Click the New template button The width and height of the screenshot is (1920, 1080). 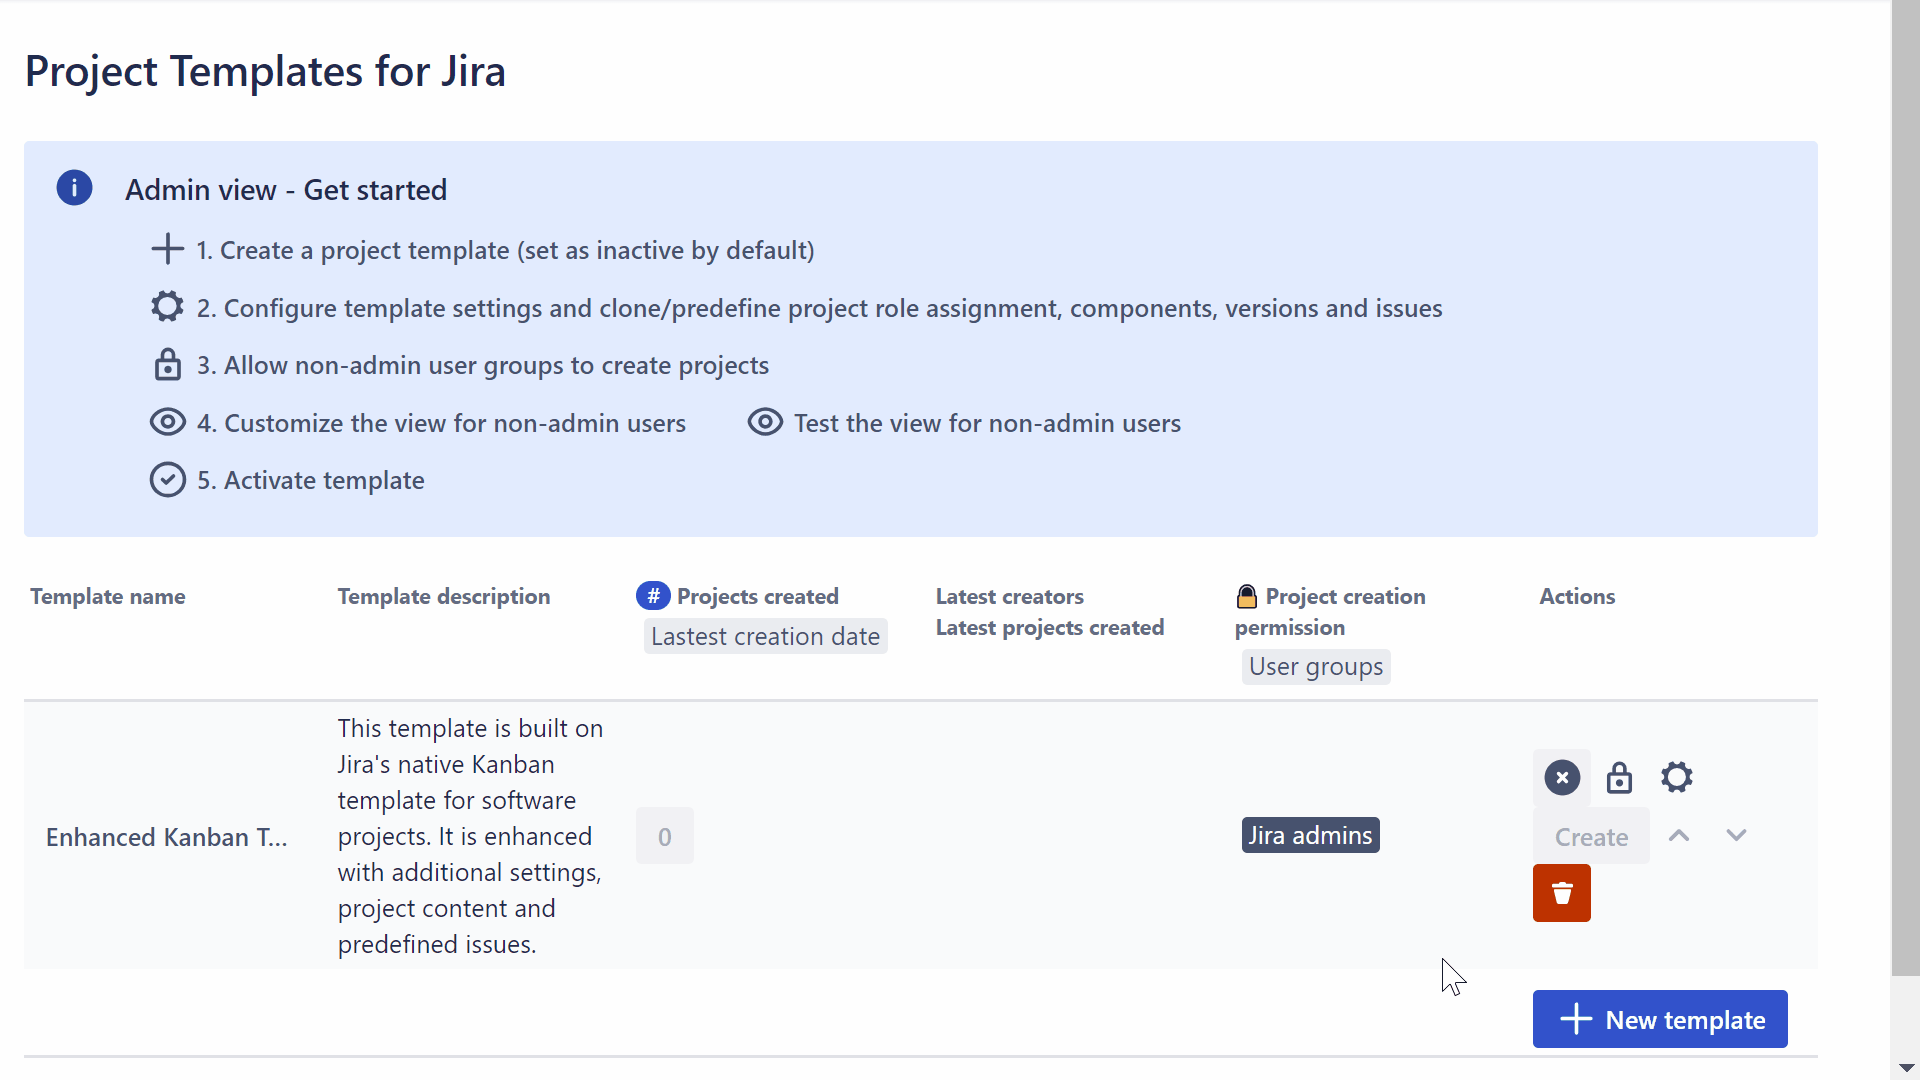tap(1660, 1019)
